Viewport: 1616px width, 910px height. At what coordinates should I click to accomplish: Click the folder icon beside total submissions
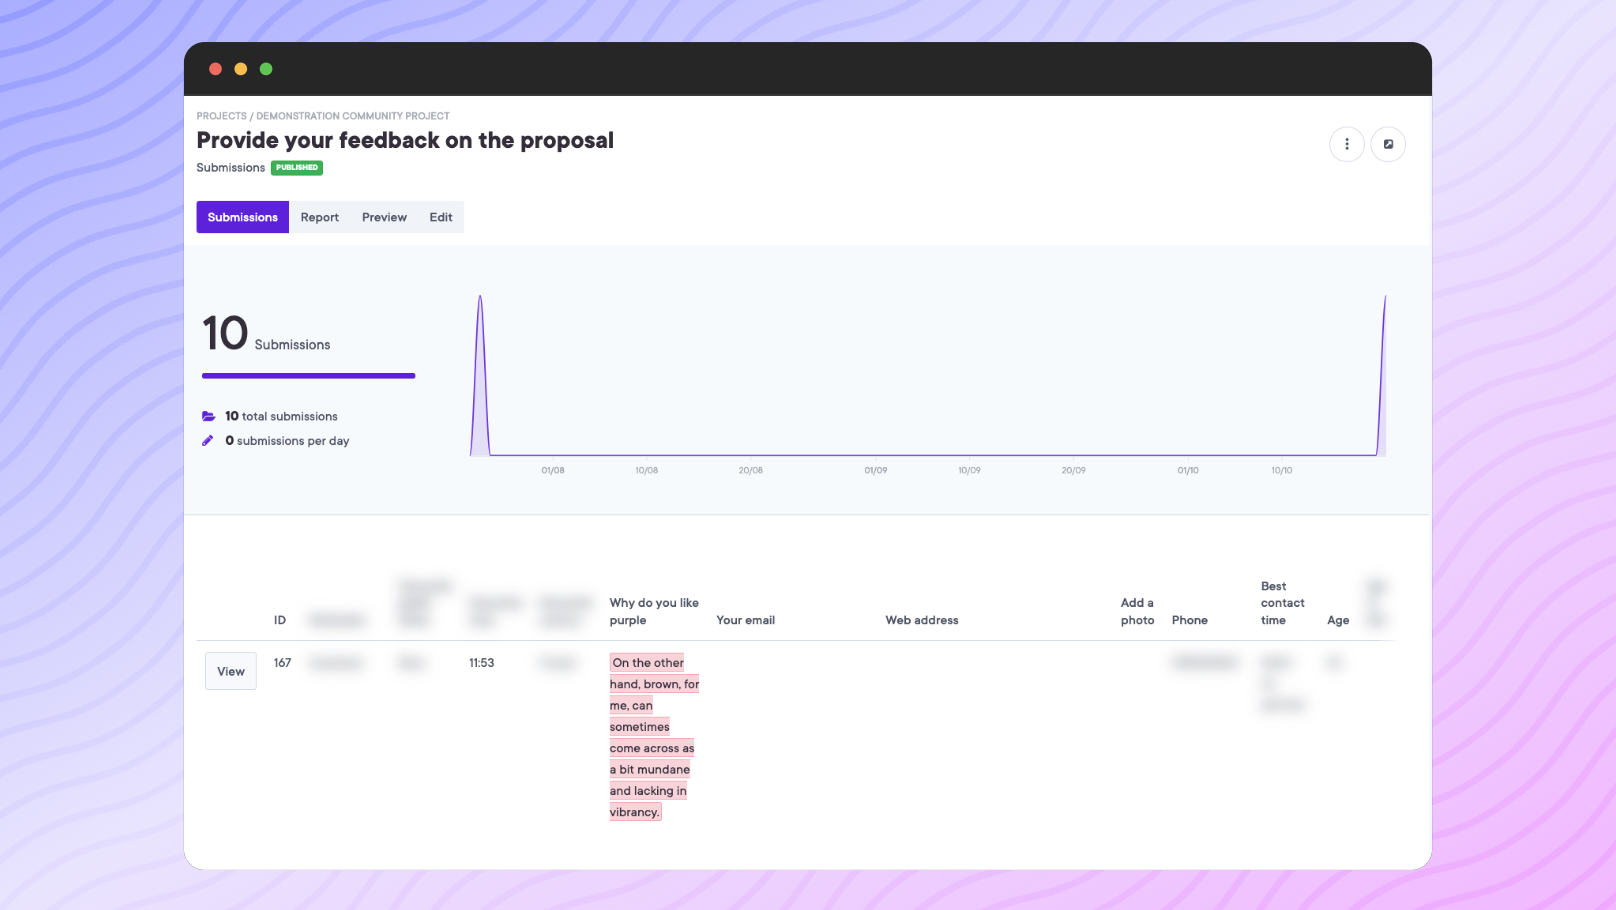pyautogui.click(x=208, y=416)
